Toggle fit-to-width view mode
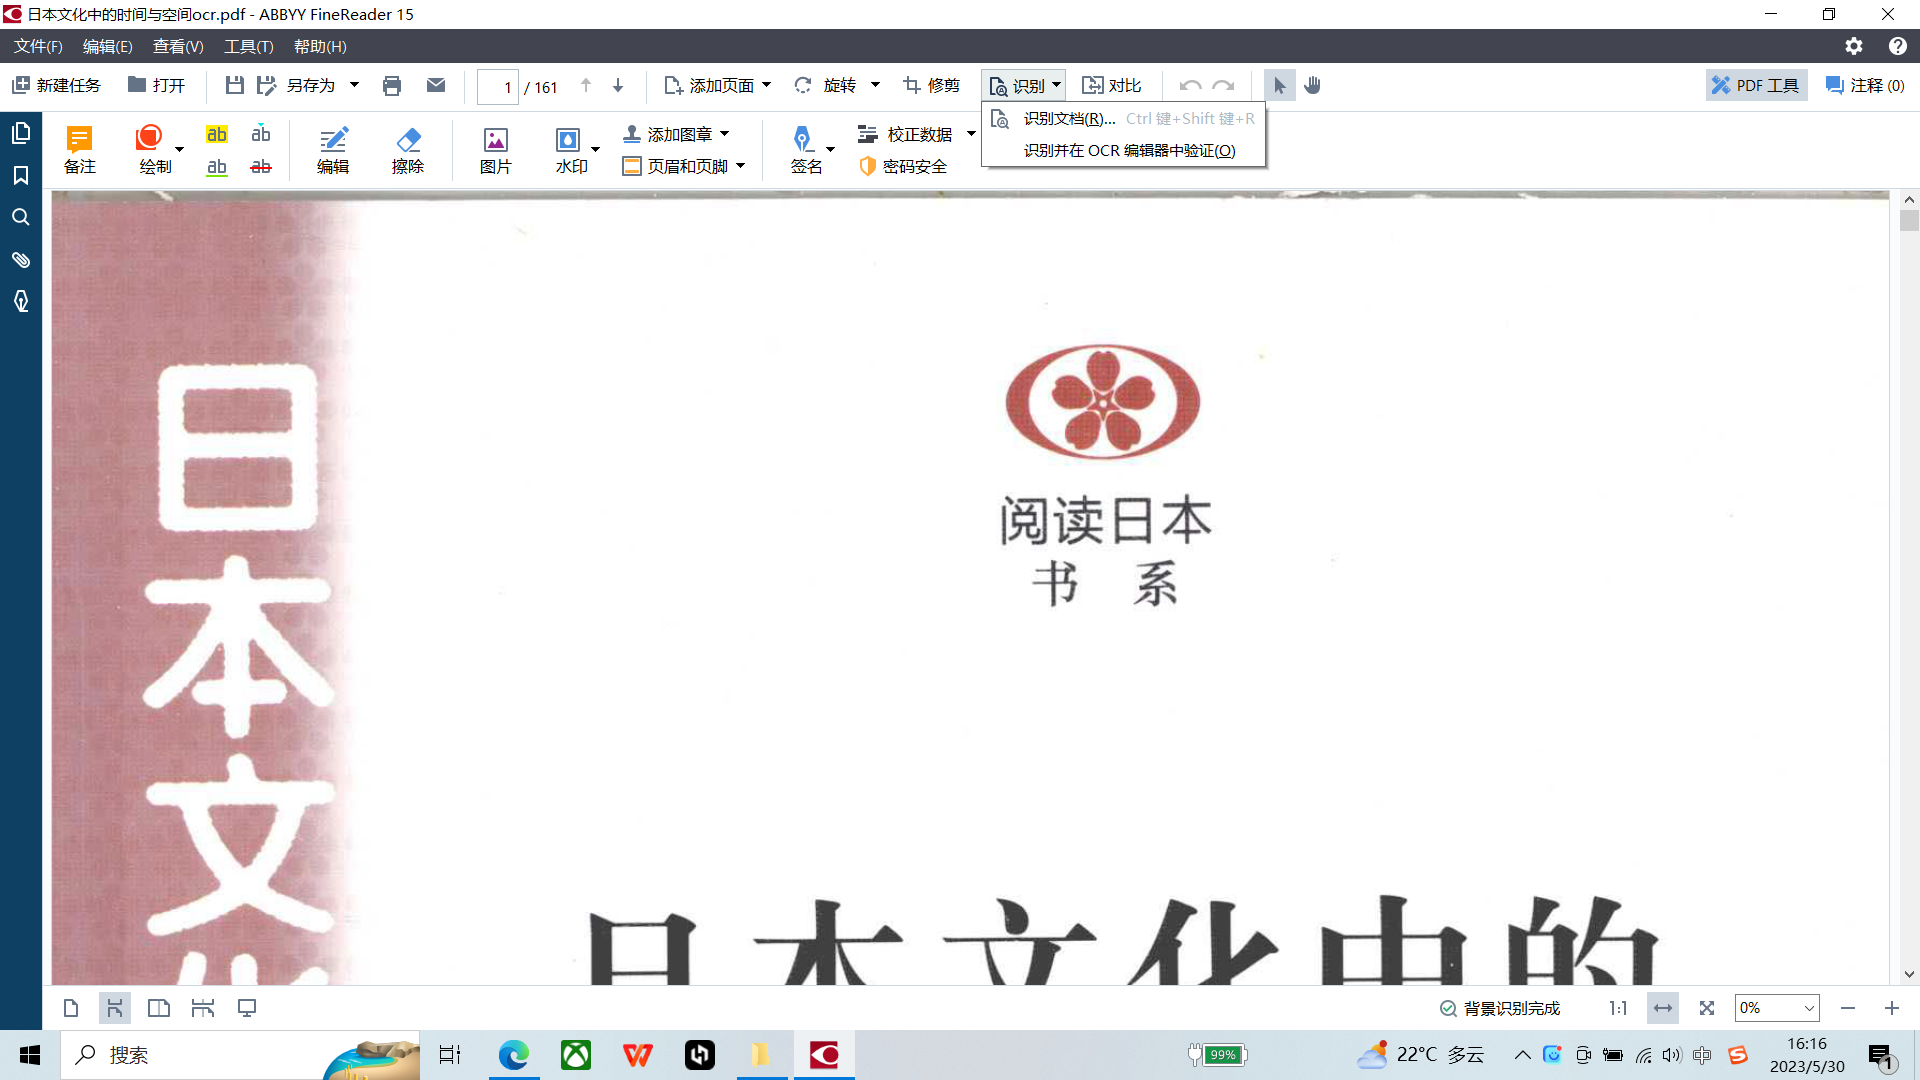 coord(1663,1008)
